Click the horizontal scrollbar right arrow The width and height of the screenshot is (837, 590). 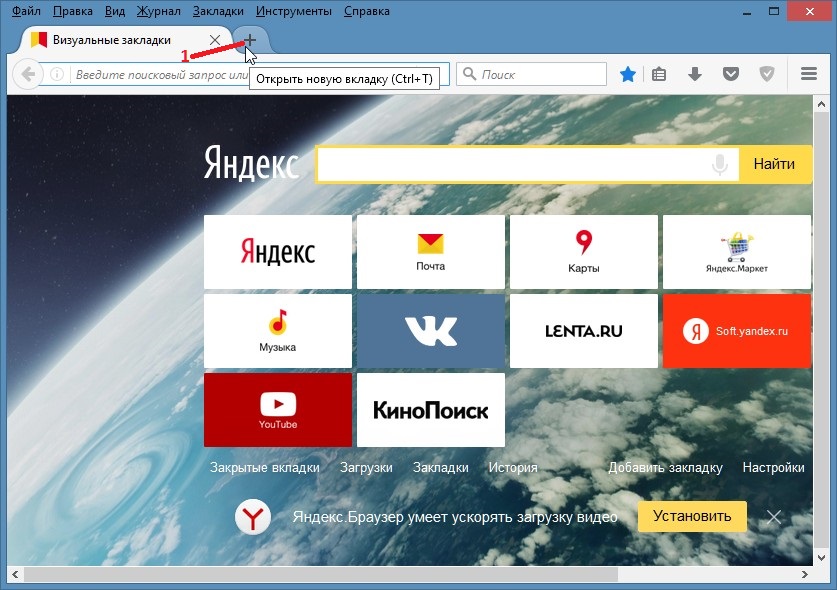pos(804,575)
